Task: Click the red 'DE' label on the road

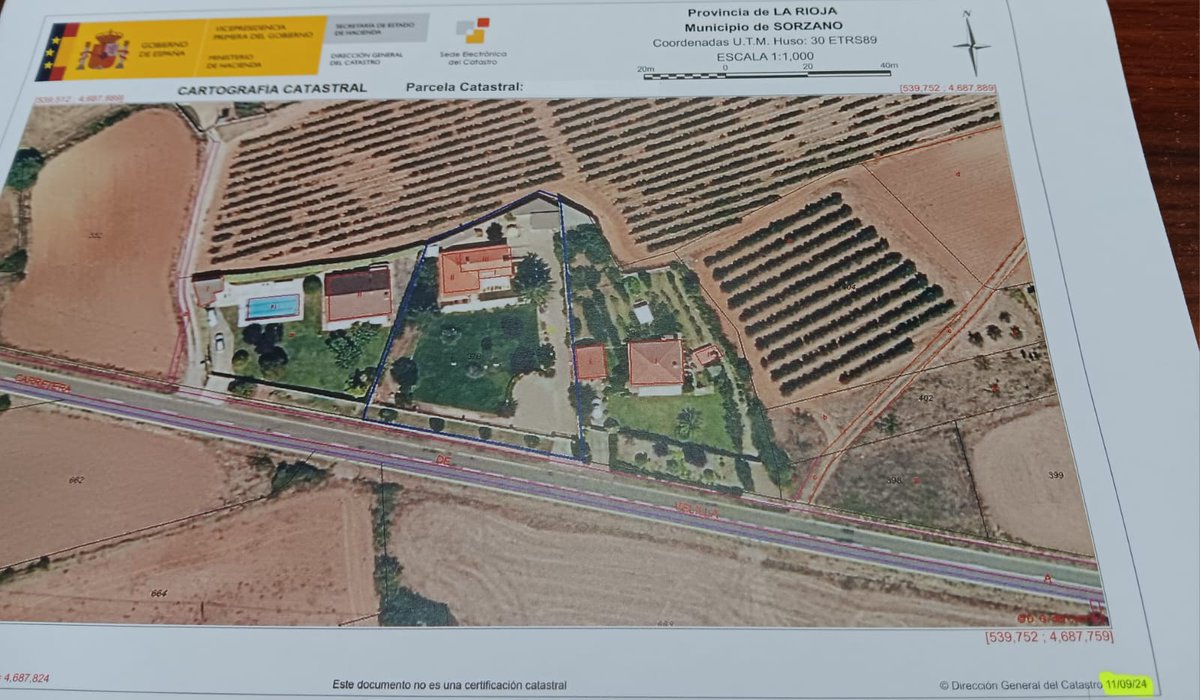Action: coord(444,459)
